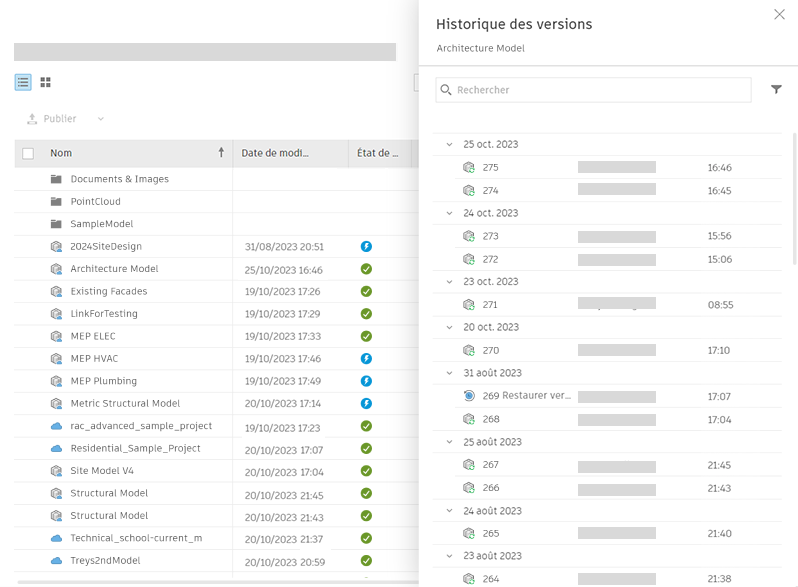Click the cloud icon beside Treys2ndModel
The width and height of the screenshot is (798, 587).
click(x=56, y=561)
